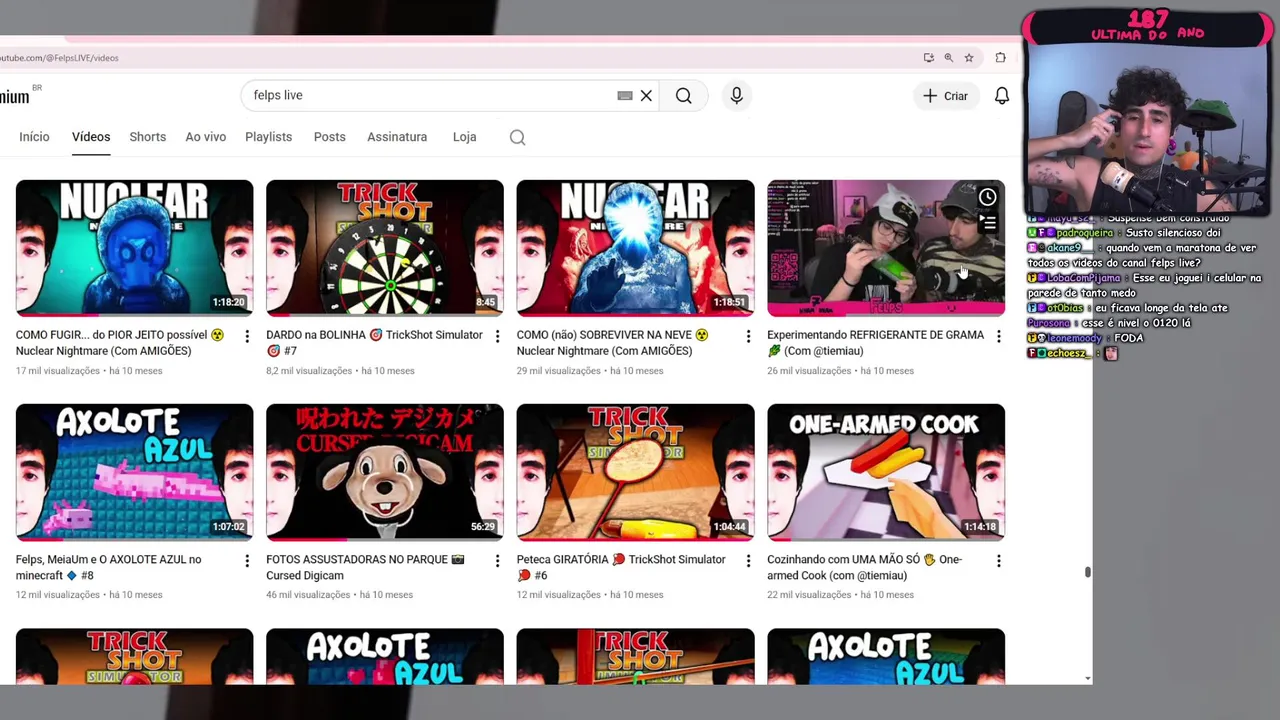The width and height of the screenshot is (1280, 720).
Task: Click '46 mil visualizações • há 10 meses' text
Action: [339, 595]
